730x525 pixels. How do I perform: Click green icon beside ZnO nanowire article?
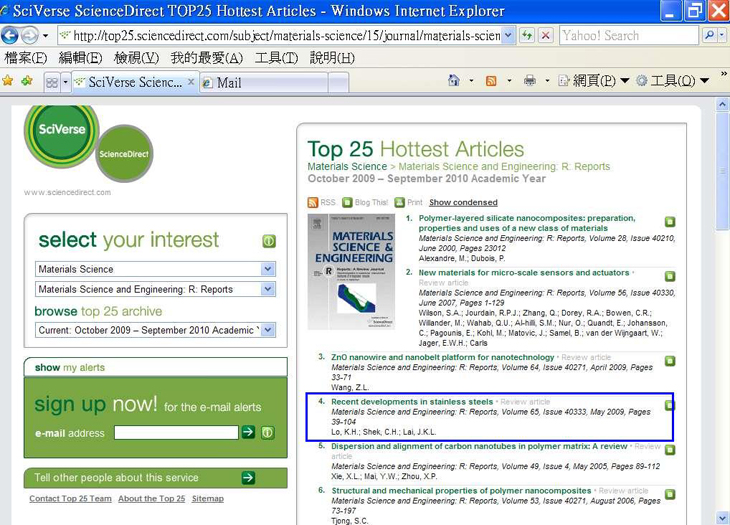click(670, 361)
